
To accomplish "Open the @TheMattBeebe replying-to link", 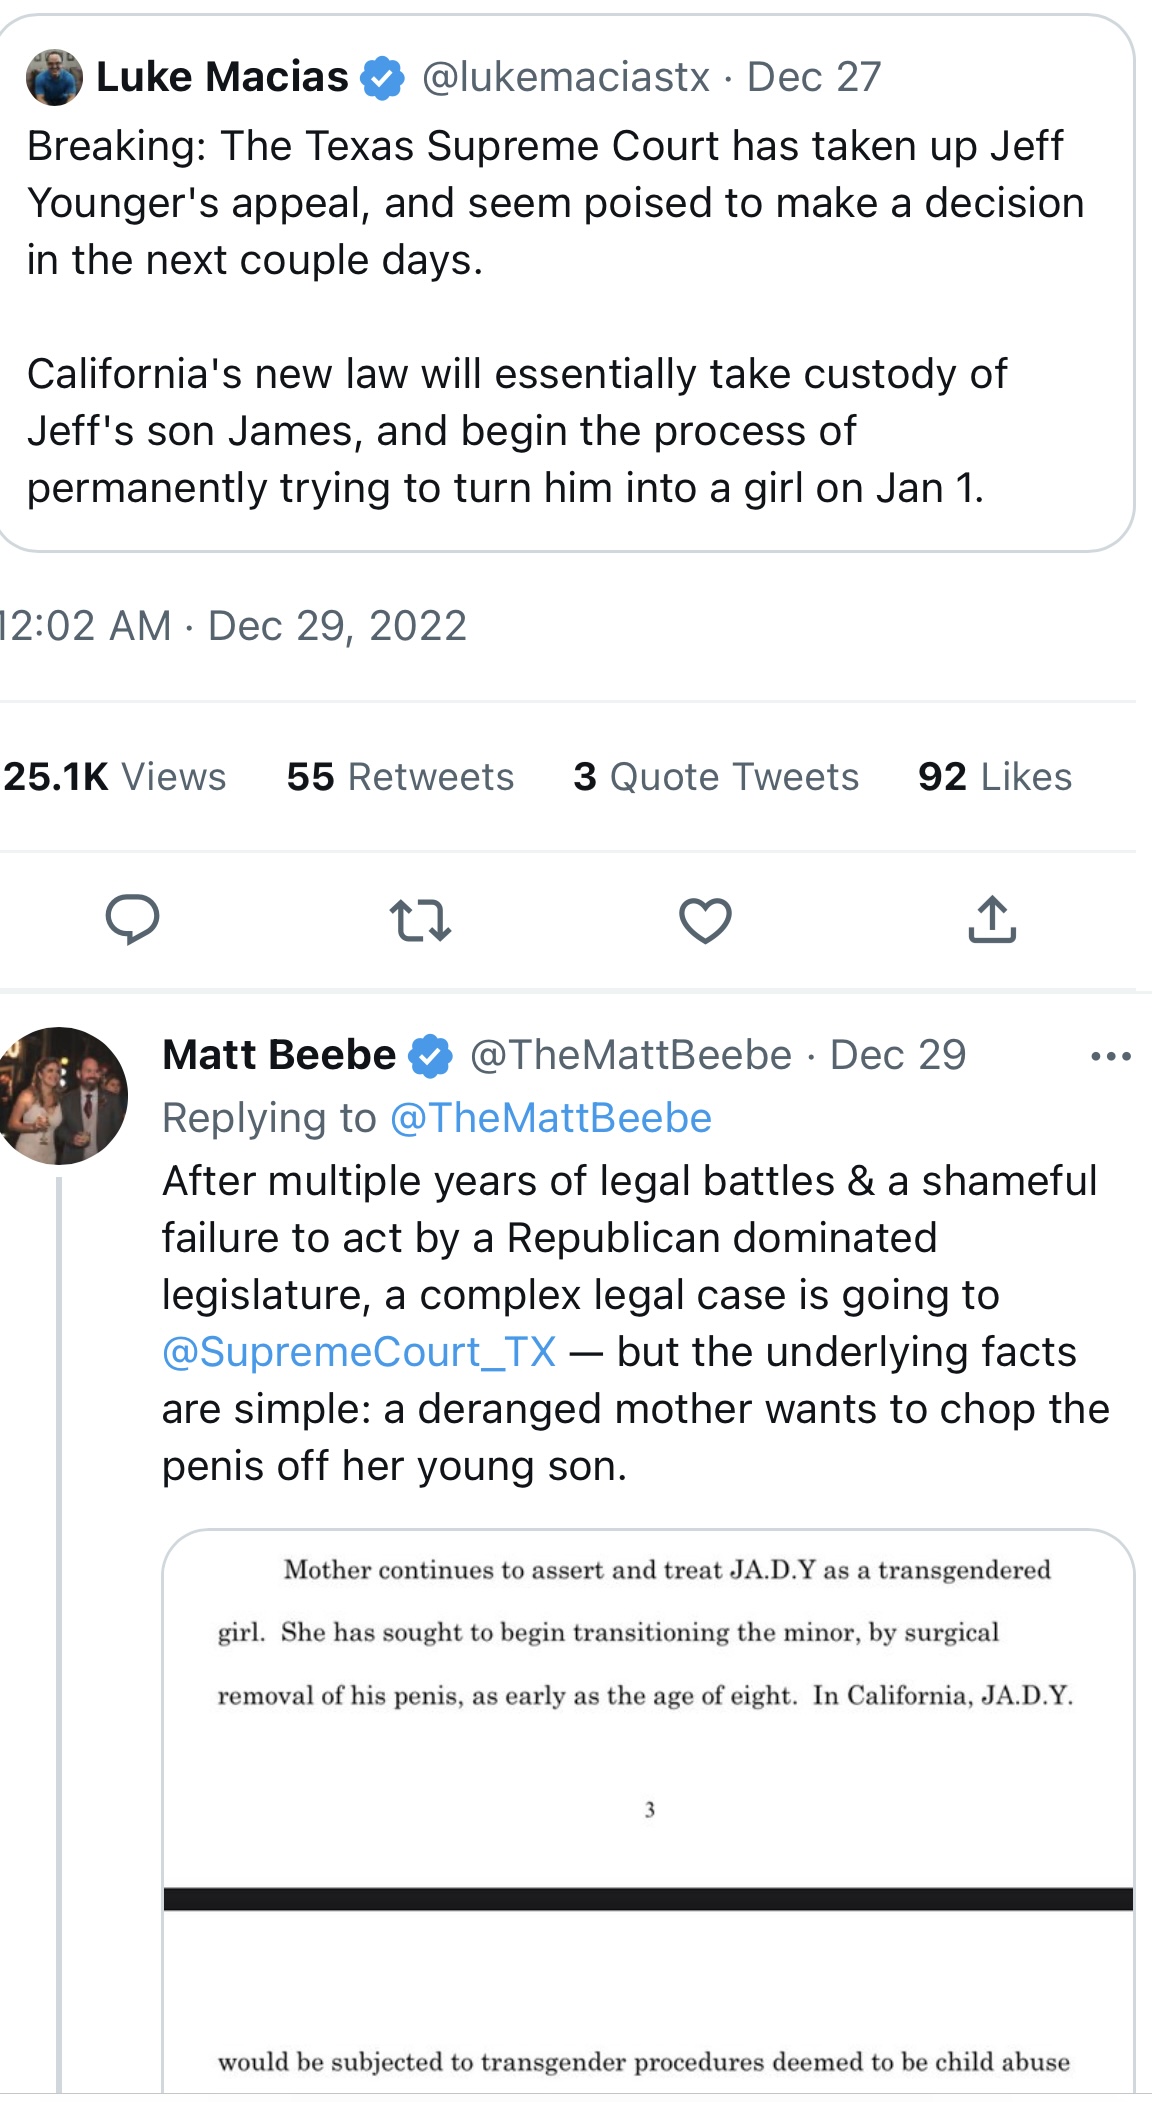I will coord(550,1118).
